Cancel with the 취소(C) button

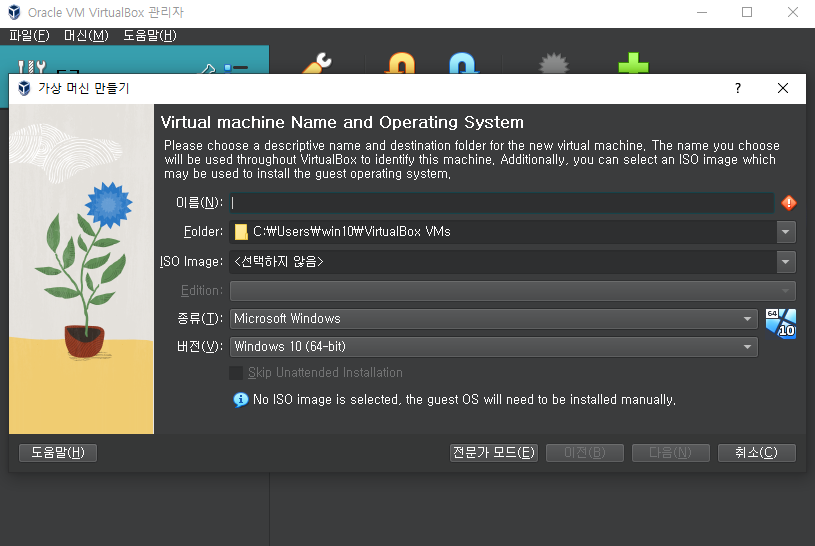[756, 452]
